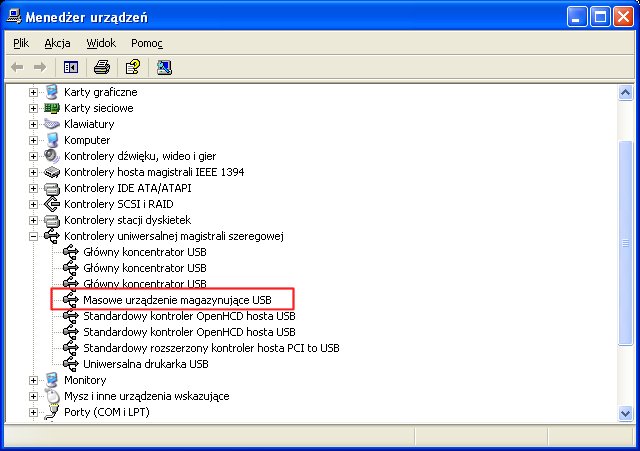Click the vertical scrollbar thumb
The image size is (640, 451).
coord(625,243)
